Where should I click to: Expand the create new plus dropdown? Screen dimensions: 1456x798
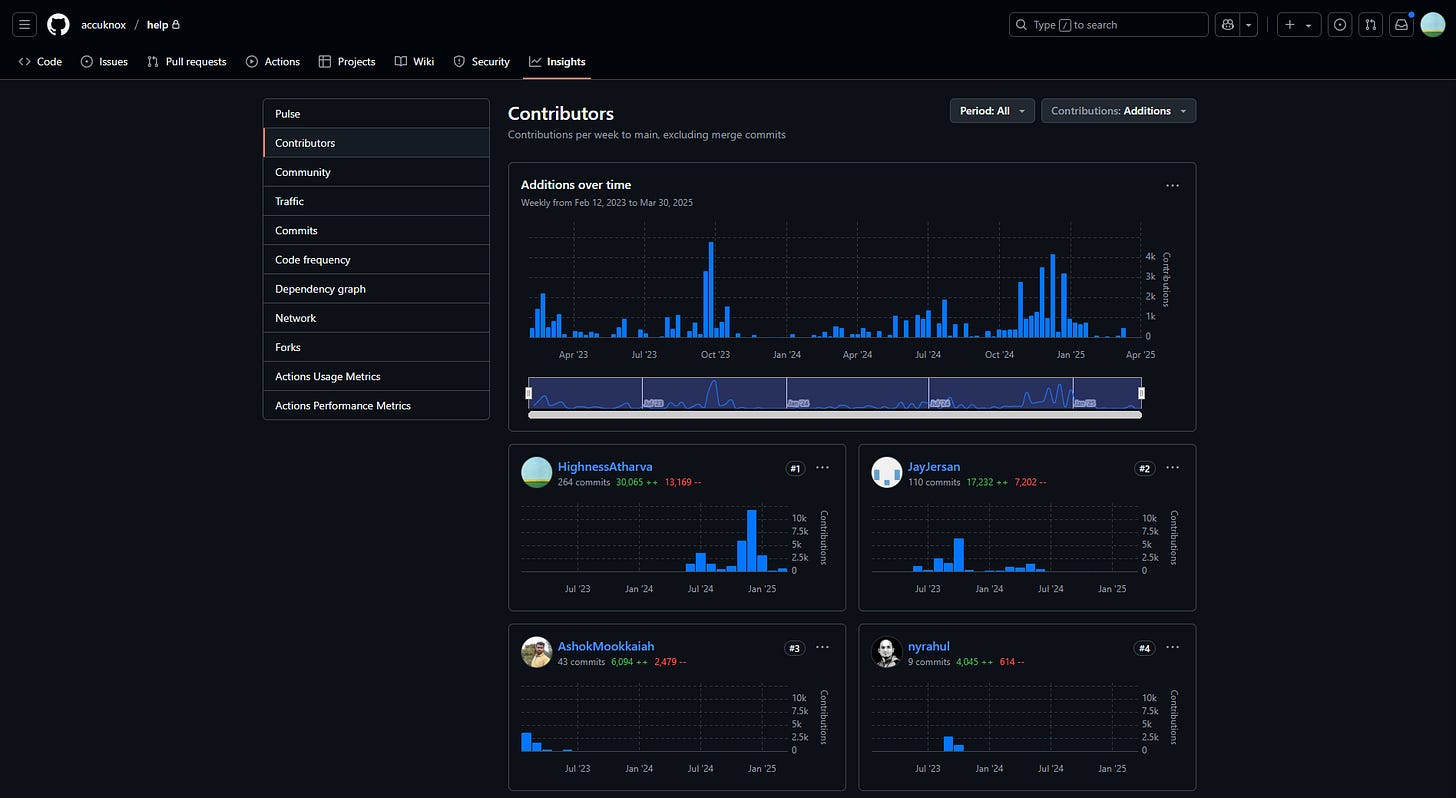pyautogui.click(x=1300, y=24)
